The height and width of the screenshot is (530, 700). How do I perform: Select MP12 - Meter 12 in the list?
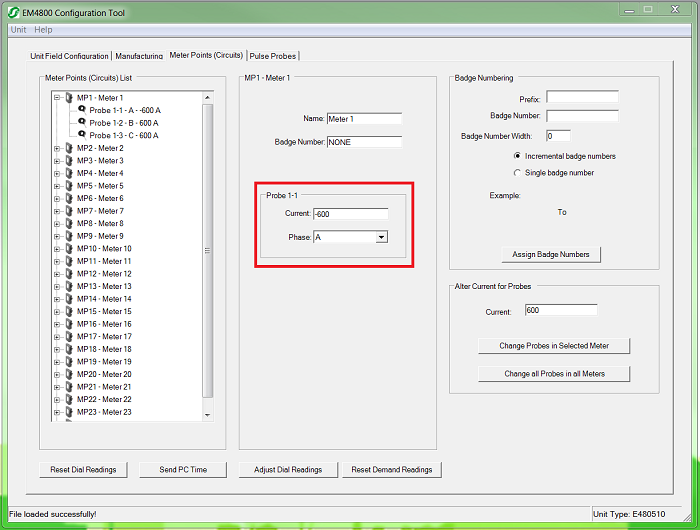(104, 274)
